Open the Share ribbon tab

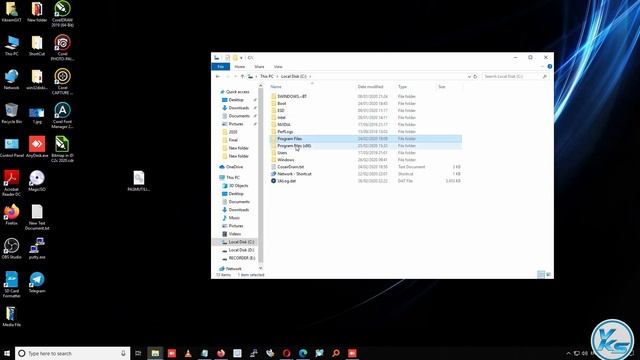coord(259,67)
